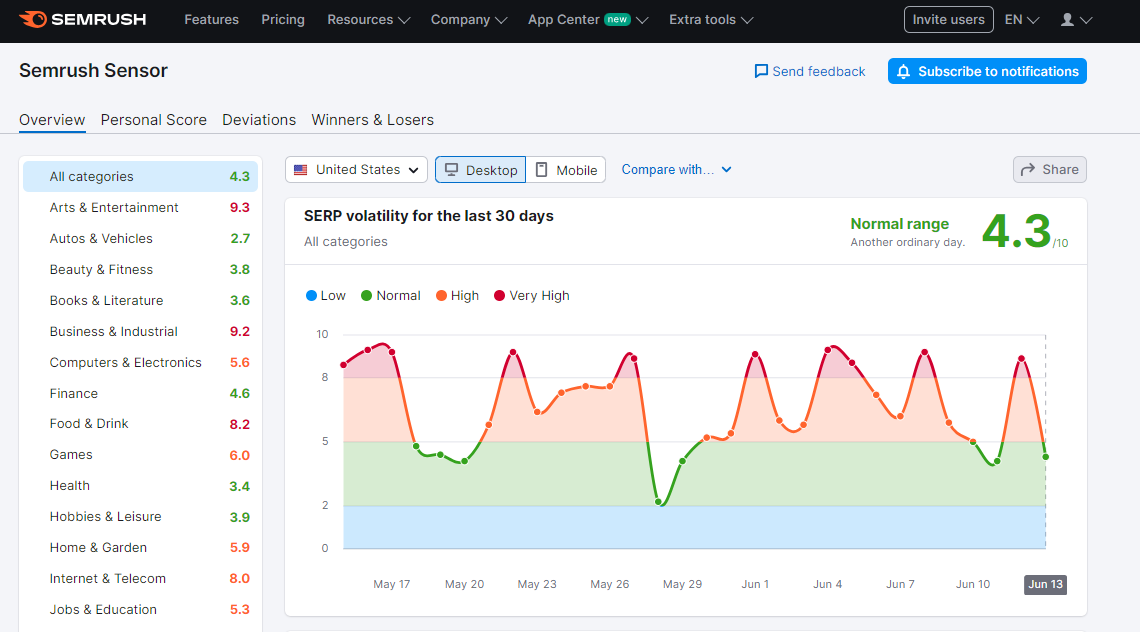This screenshot has height=632, width=1140.
Task: Select the Jobs & Education category
Action: click(x=140, y=609)
